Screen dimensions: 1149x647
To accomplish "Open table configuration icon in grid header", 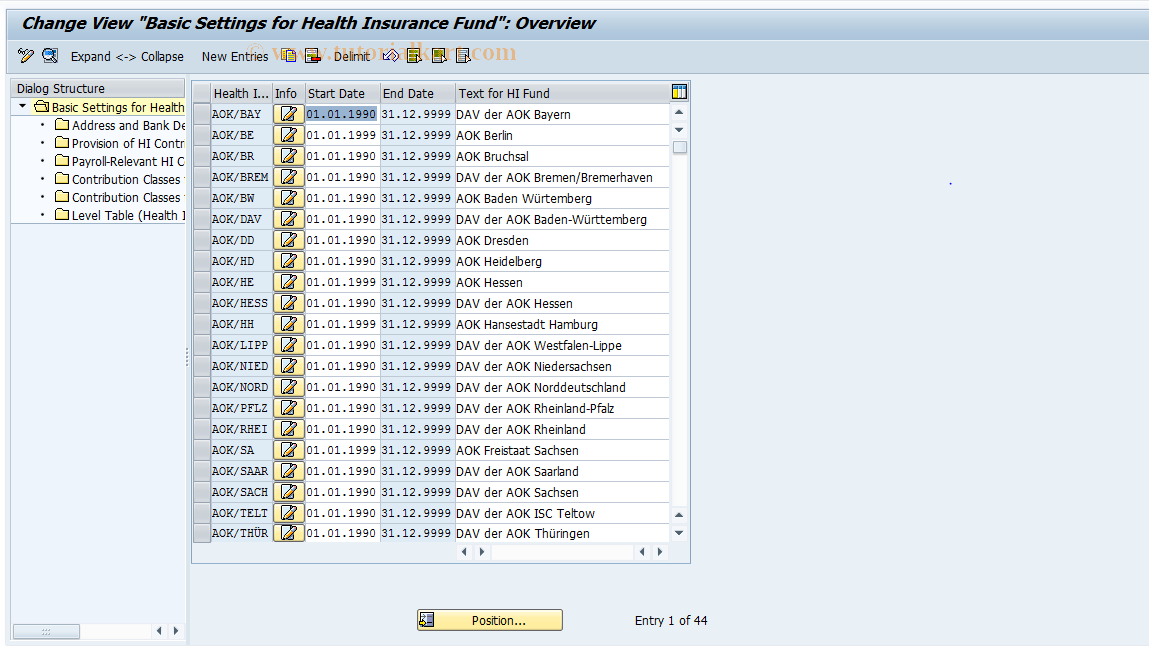I will click(x=679, y=92).
